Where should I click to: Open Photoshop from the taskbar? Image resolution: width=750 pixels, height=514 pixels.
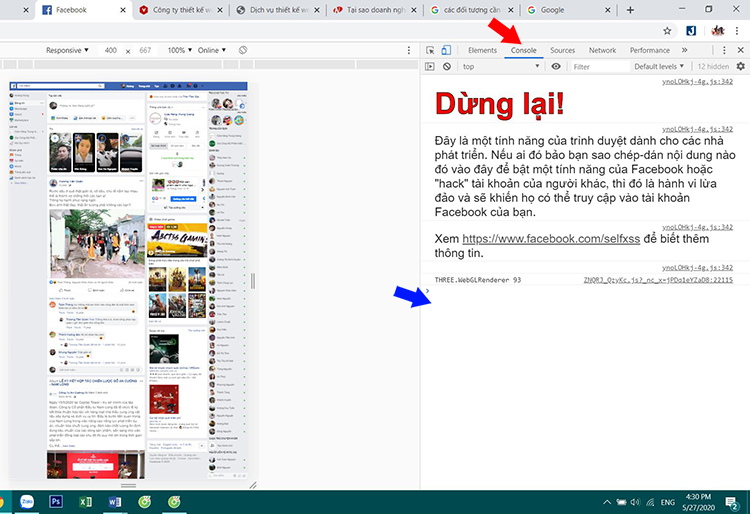(56, 502)
